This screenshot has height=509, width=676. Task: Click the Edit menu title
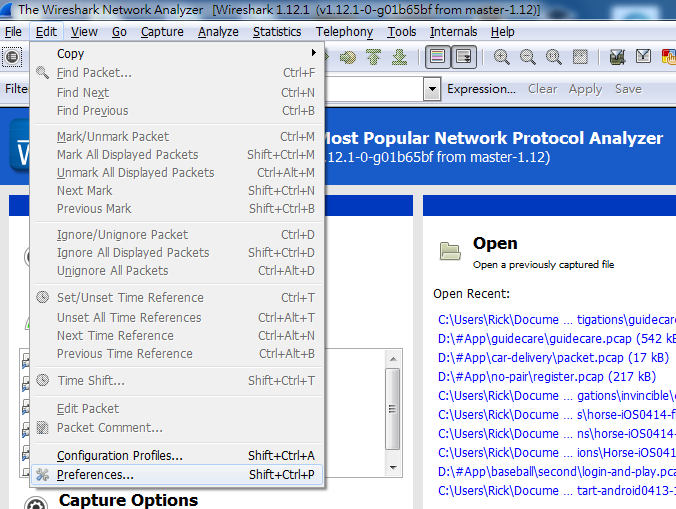click(46, 32)
